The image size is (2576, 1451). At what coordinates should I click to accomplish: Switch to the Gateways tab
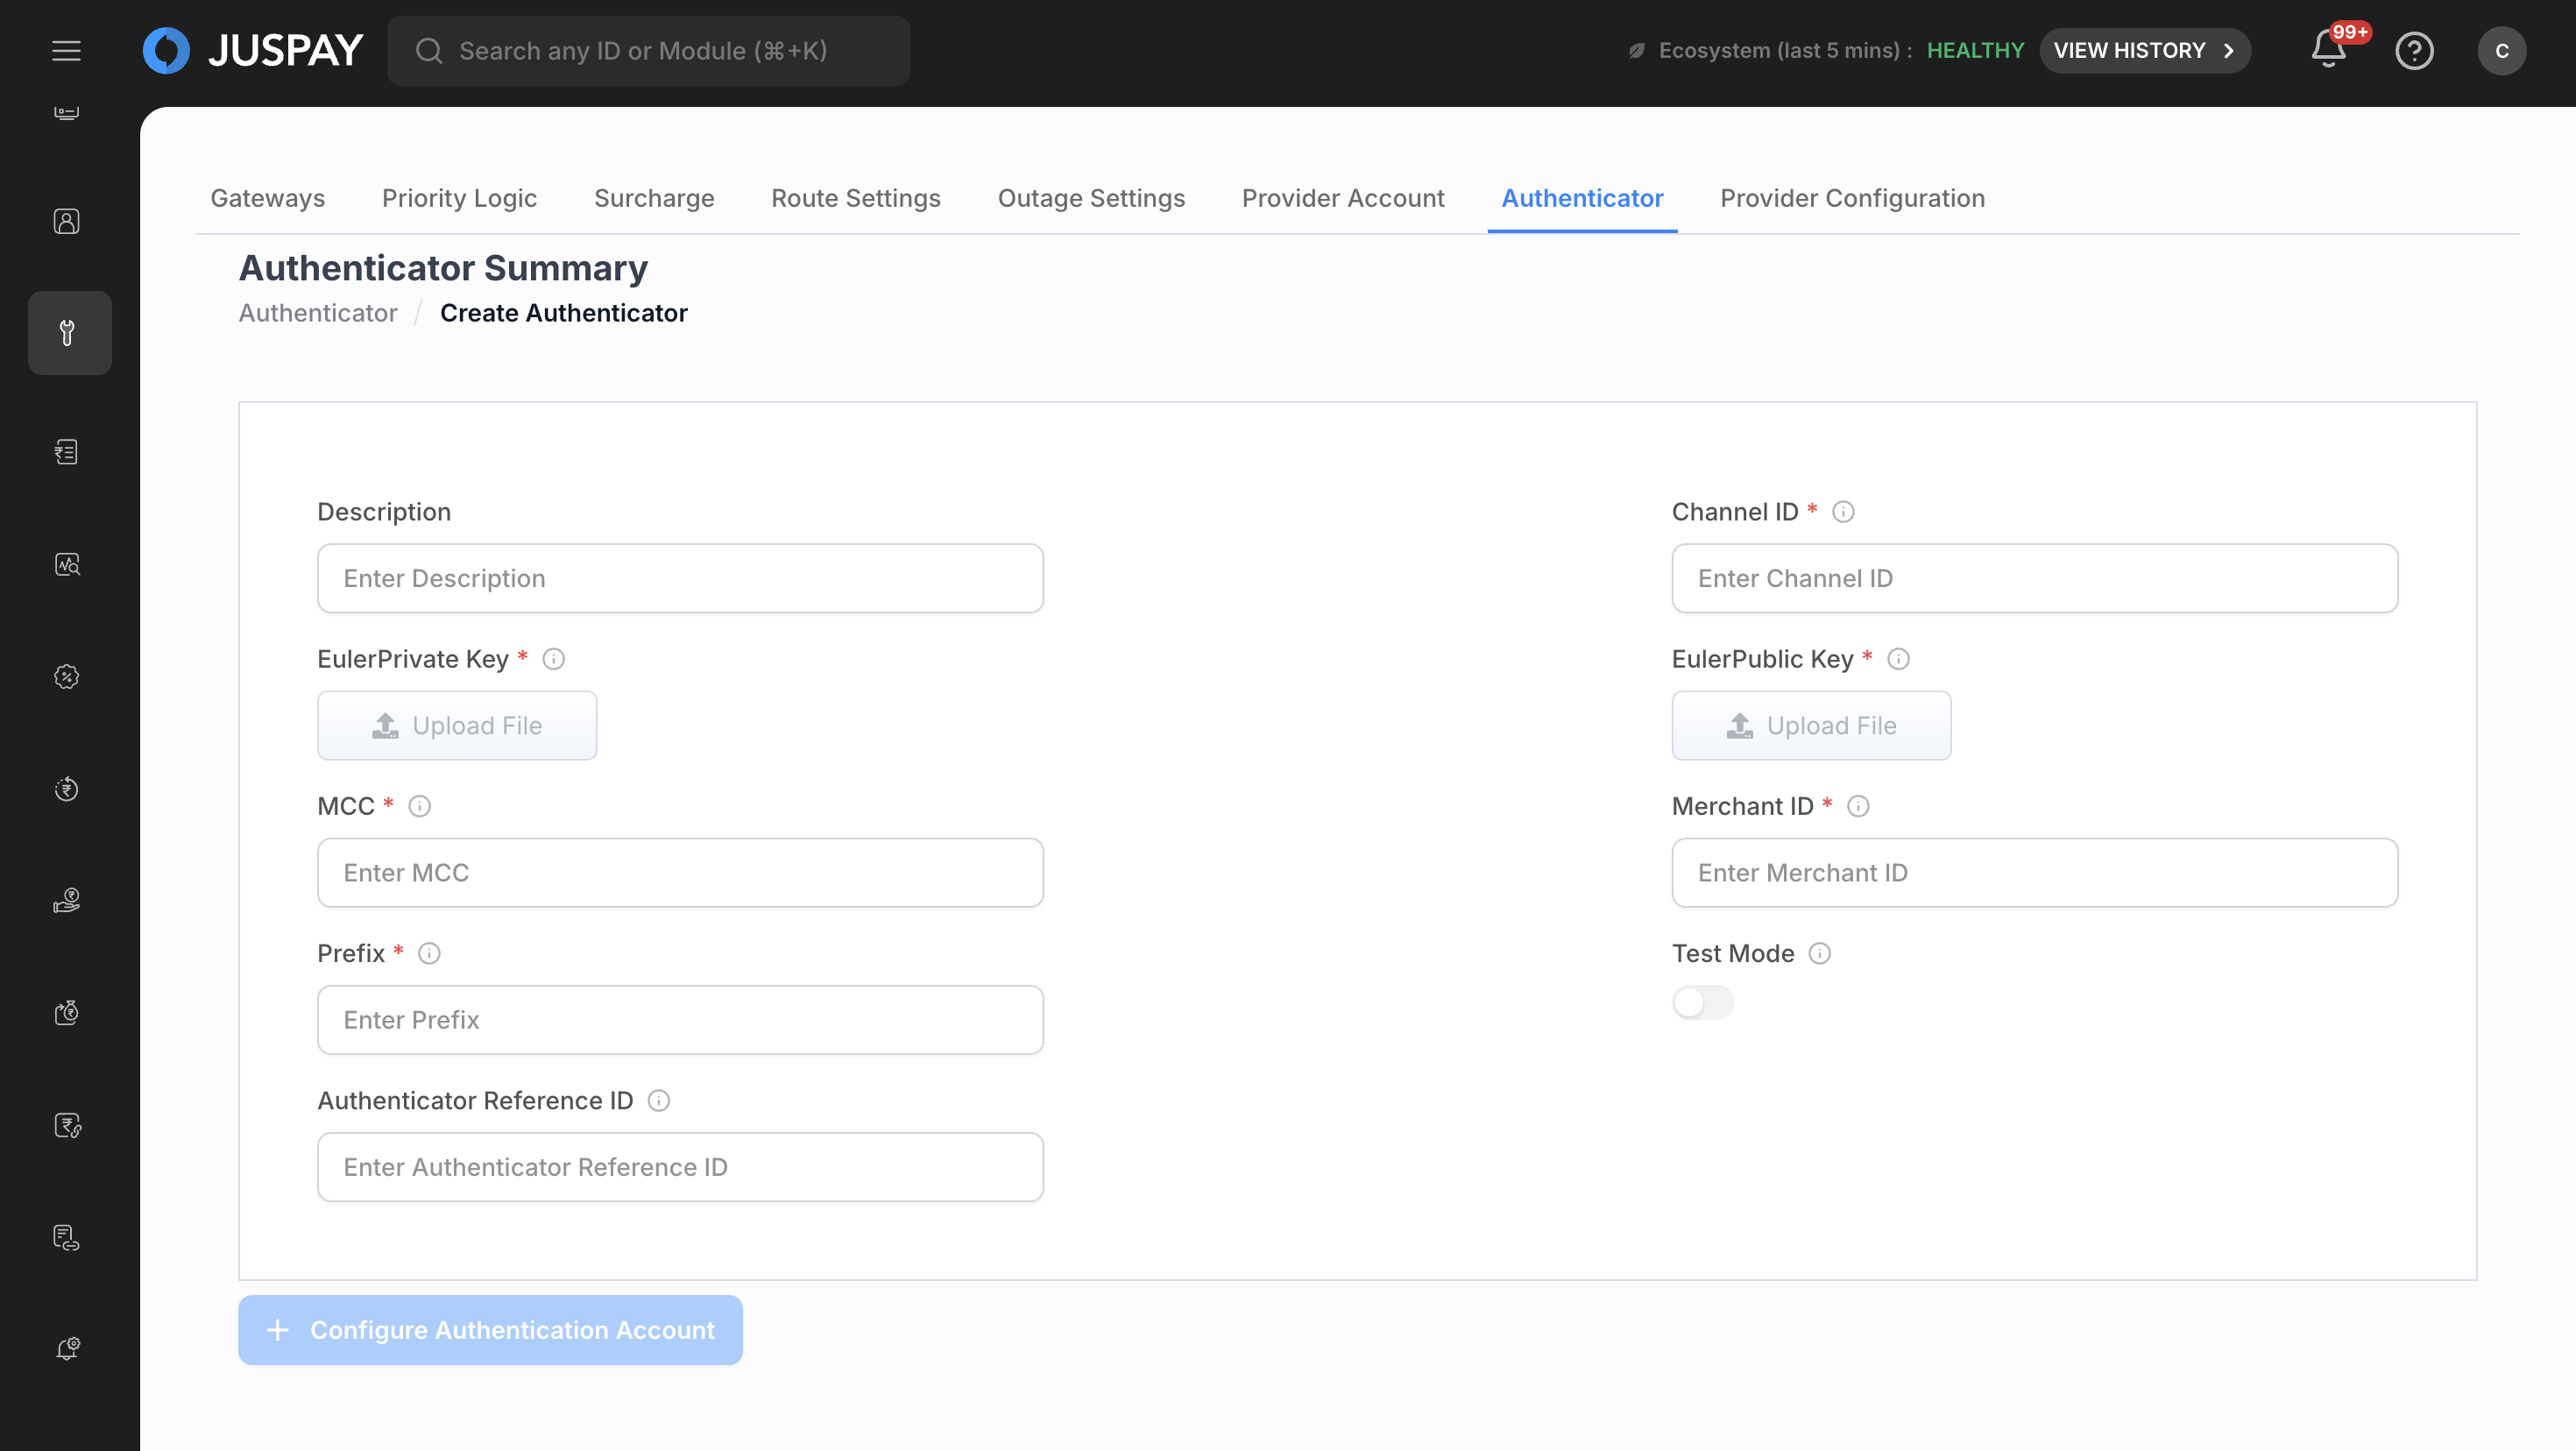pyautogui.click(x=267, y=198)
